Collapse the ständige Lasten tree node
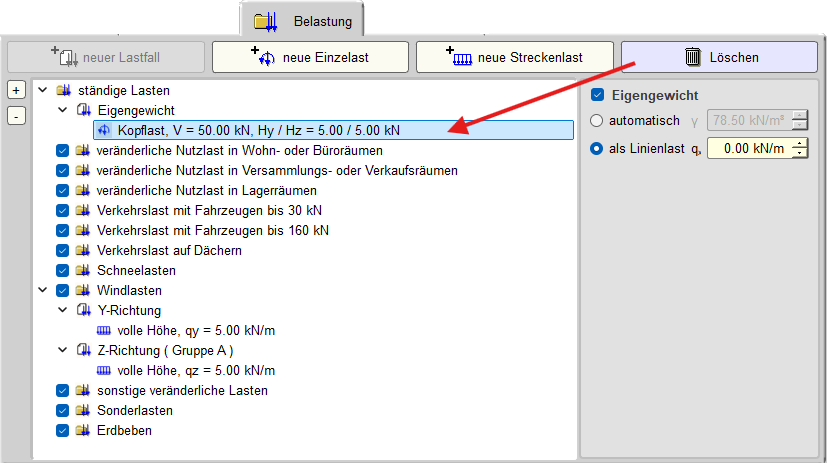Screen dimensions: 827x463 (42, 90)
